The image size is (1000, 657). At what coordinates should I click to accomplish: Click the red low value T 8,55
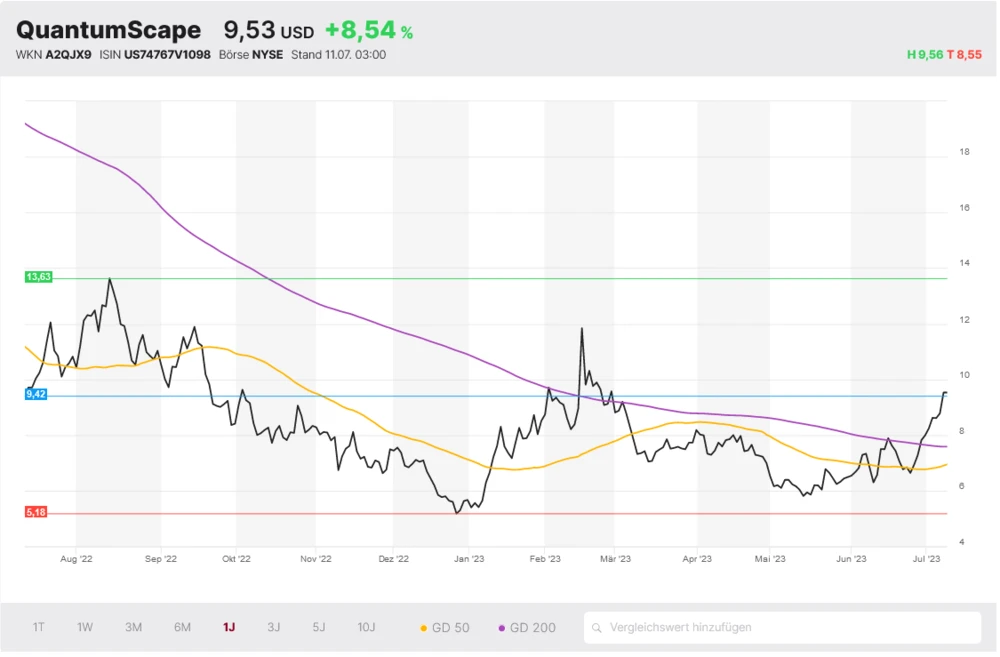pos(964,55)
